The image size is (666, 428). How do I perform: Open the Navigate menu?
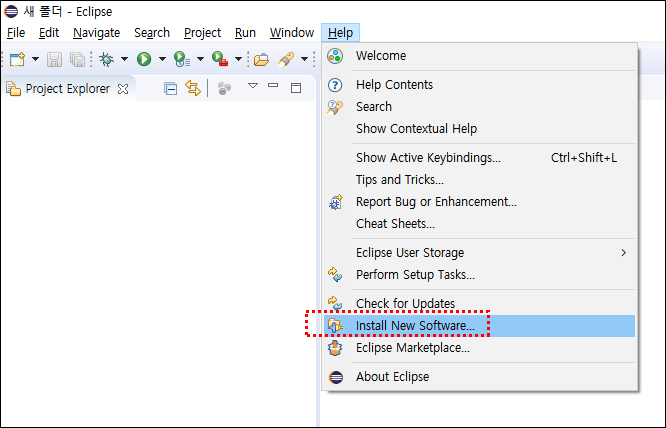[x=96, y=33]
